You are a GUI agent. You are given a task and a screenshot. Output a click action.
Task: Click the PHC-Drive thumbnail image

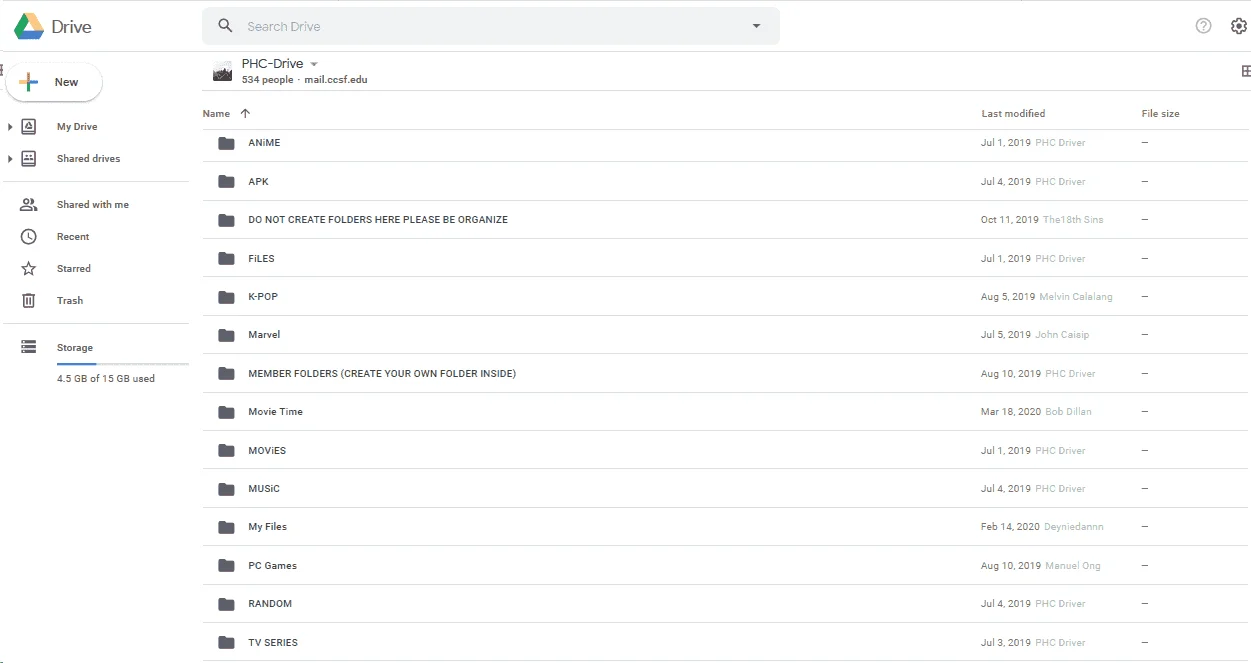[222, 71]
